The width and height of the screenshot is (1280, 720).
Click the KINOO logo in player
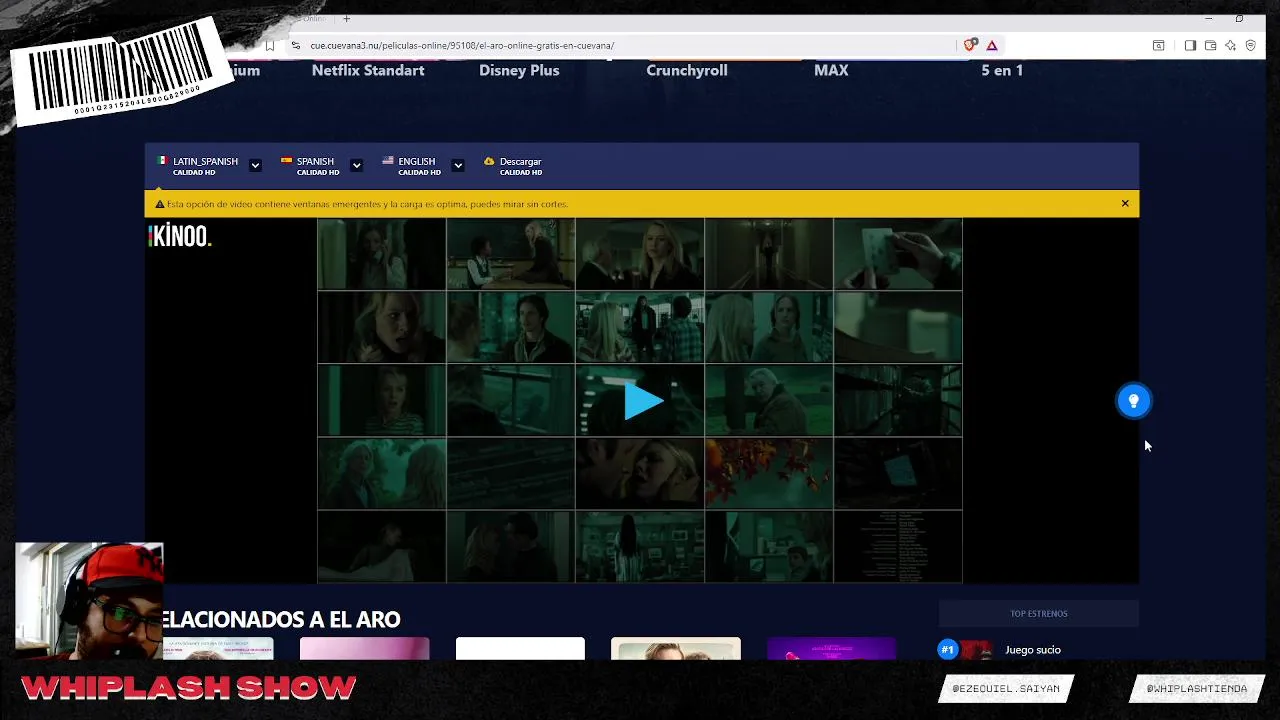pos(180,236)
